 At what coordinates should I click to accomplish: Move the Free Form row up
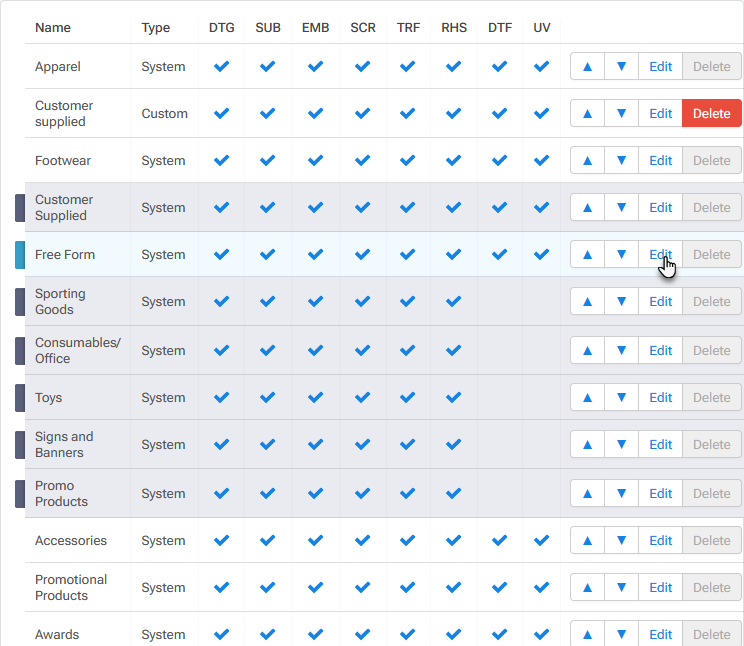coord(587,254)
